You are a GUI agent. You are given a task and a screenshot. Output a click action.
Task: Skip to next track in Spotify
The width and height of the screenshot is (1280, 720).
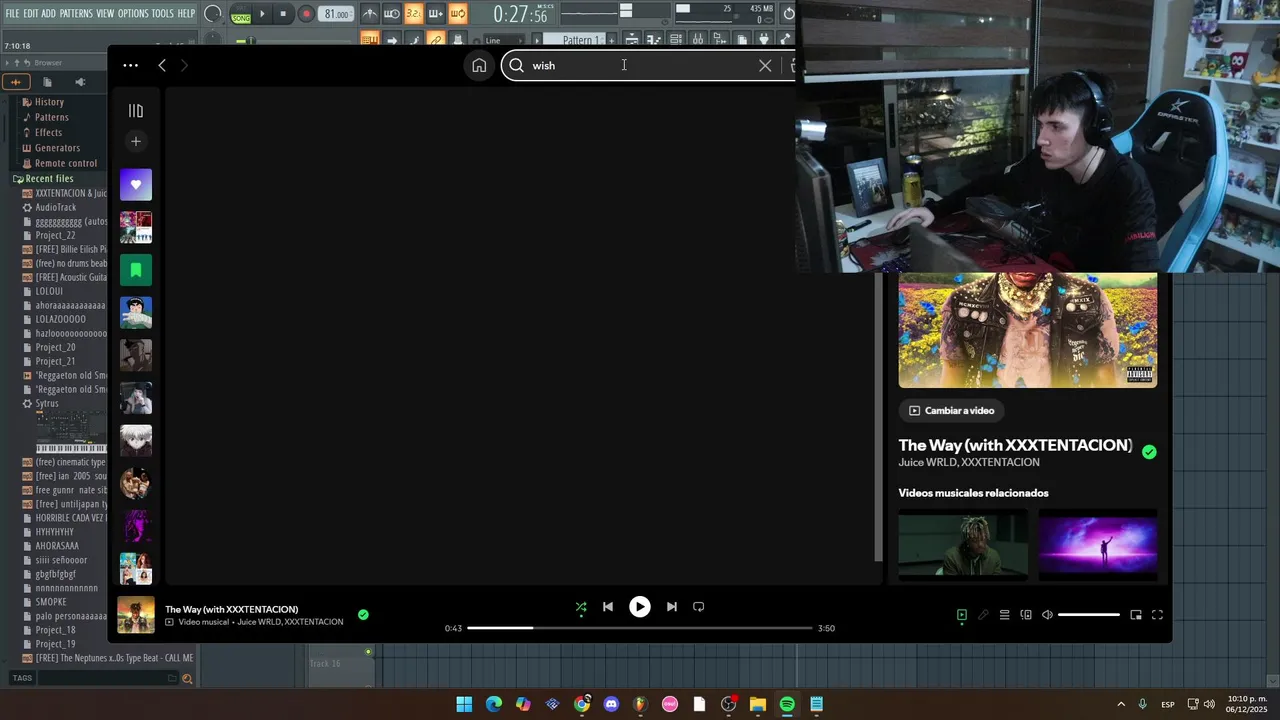pos(672,607)
